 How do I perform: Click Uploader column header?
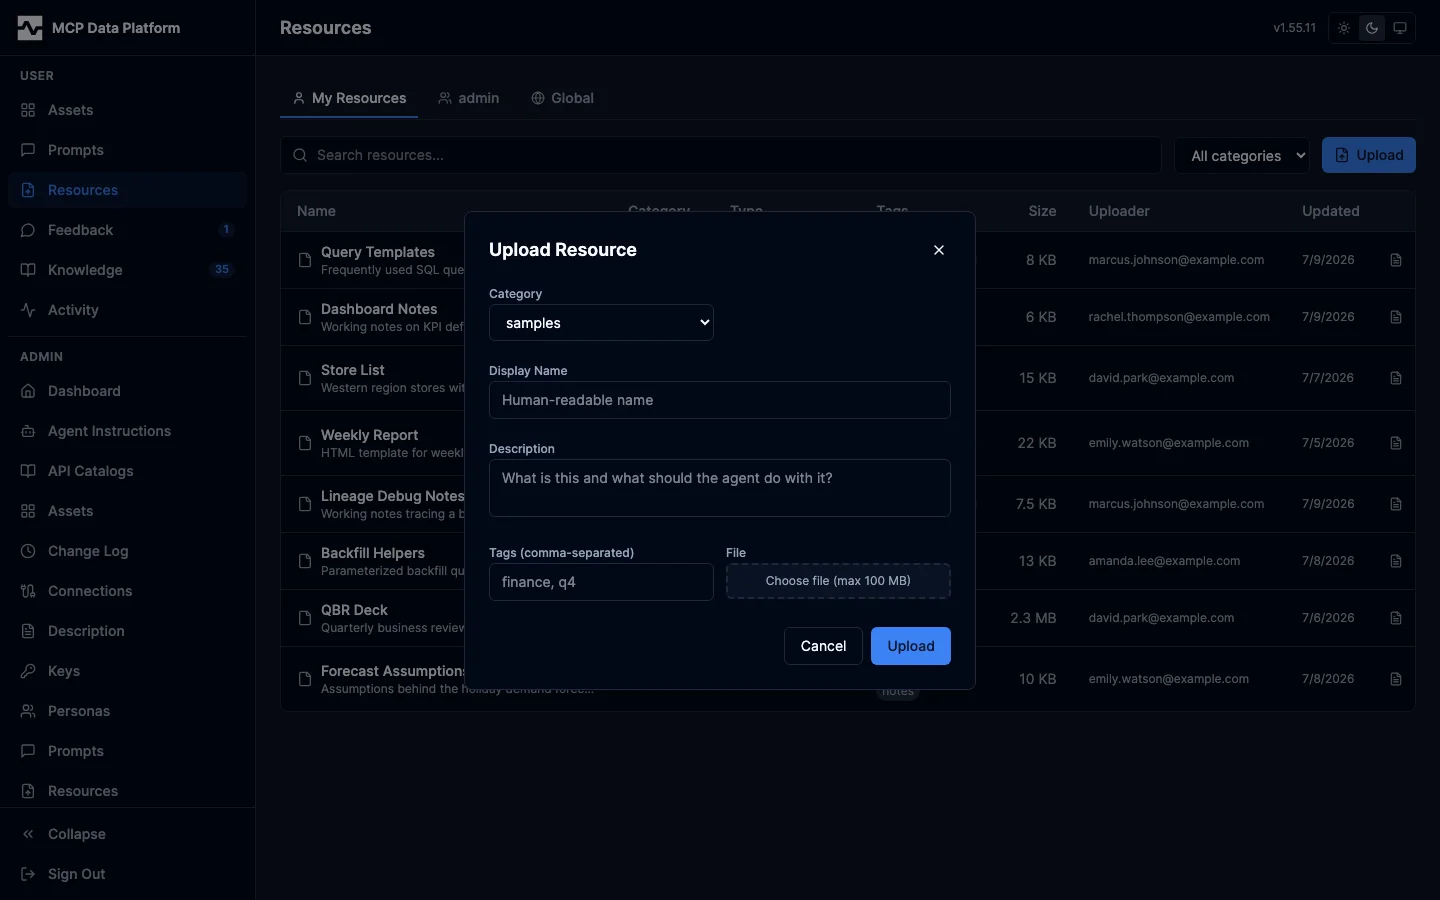coord(1119,211)
